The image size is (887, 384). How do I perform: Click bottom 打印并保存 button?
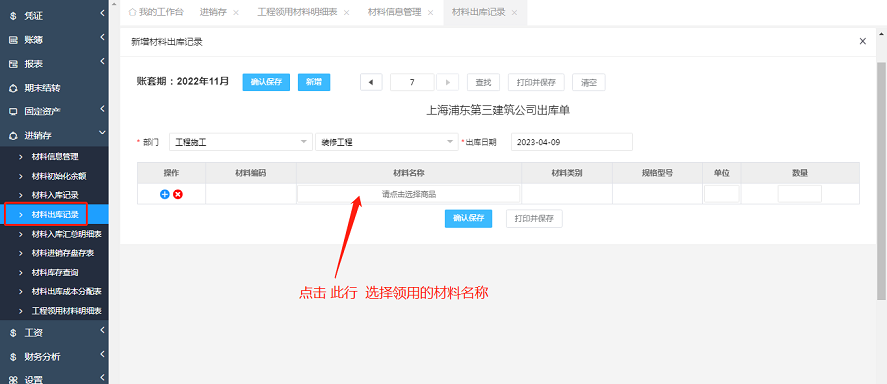tap(535, 218)
